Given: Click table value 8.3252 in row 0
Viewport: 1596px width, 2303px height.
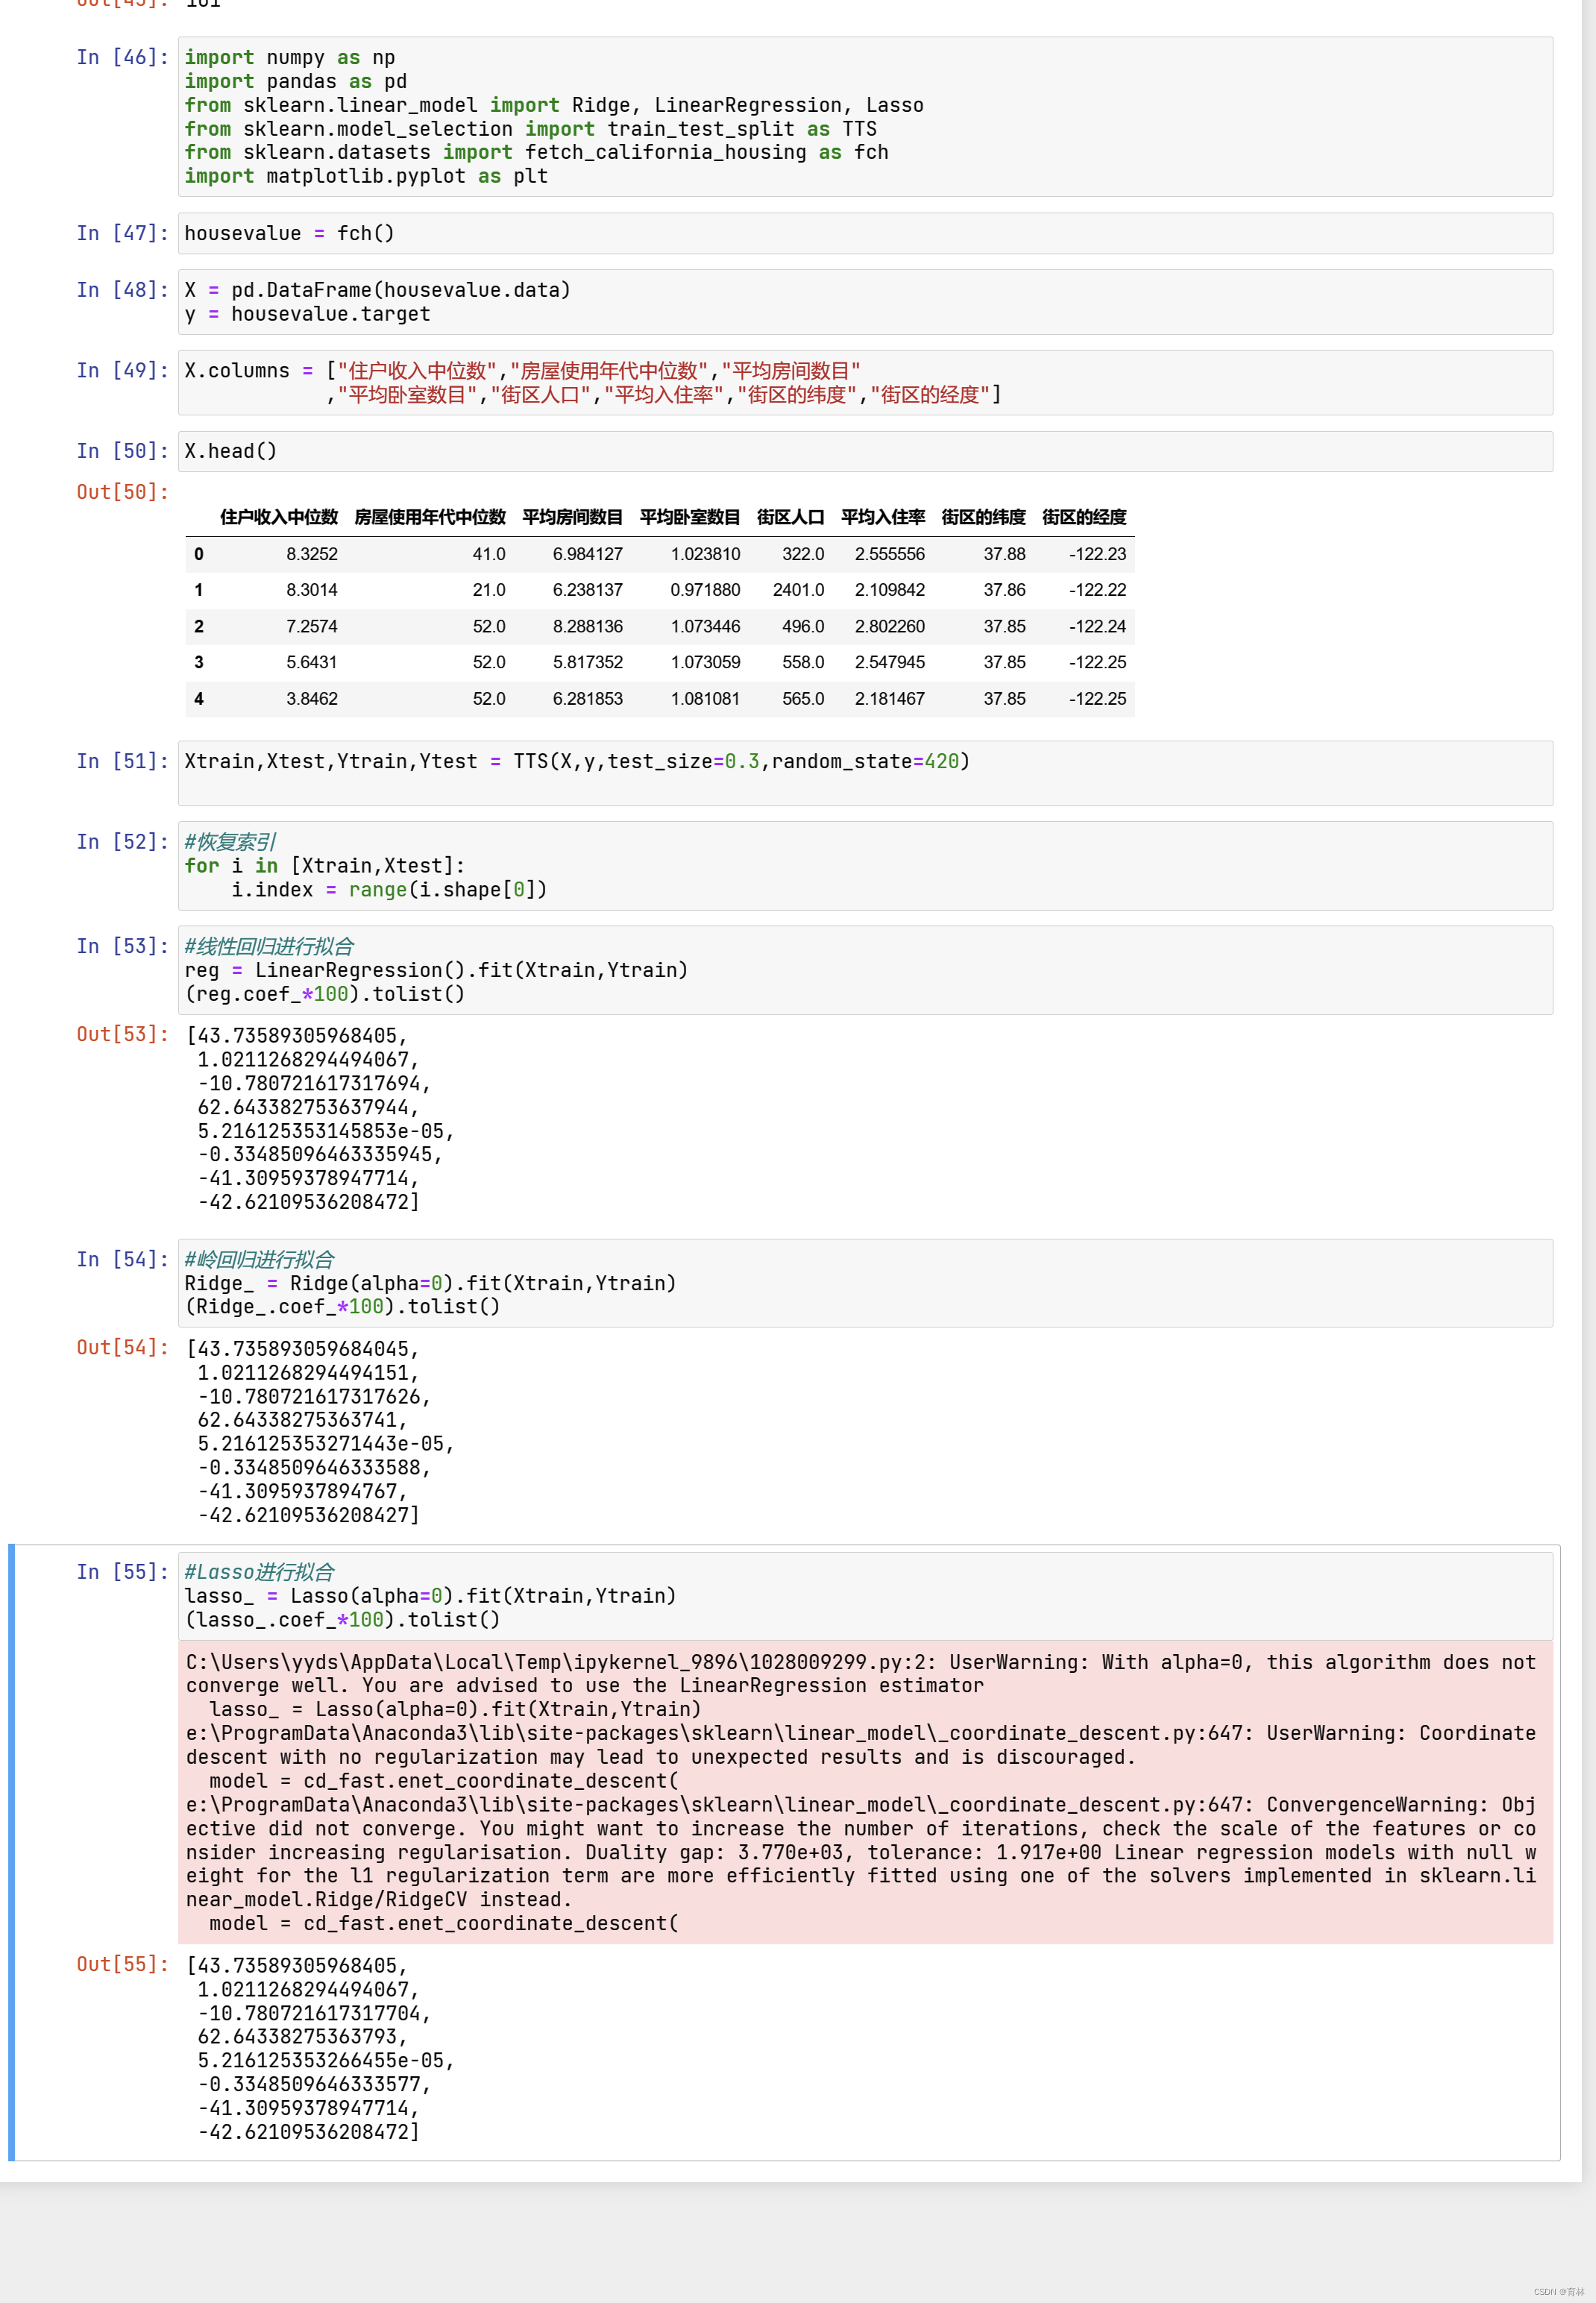Looking at the screenshot, I should coord(312,554).
